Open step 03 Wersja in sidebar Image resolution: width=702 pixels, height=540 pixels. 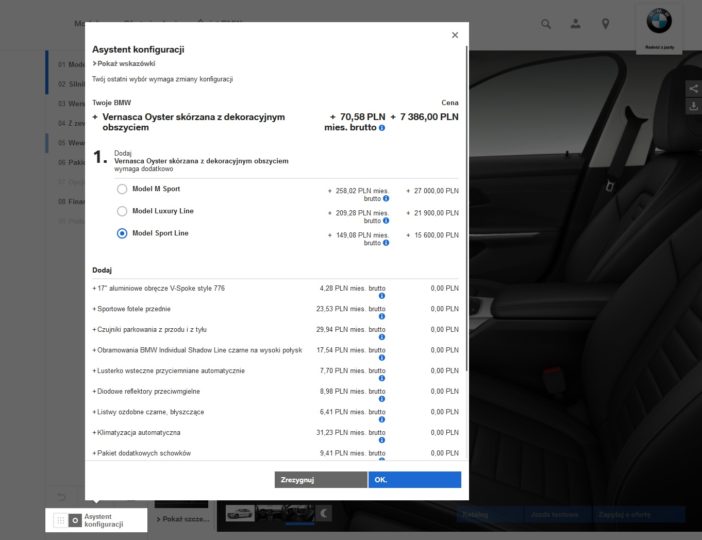pyautogui.click(x=71, y=104)
